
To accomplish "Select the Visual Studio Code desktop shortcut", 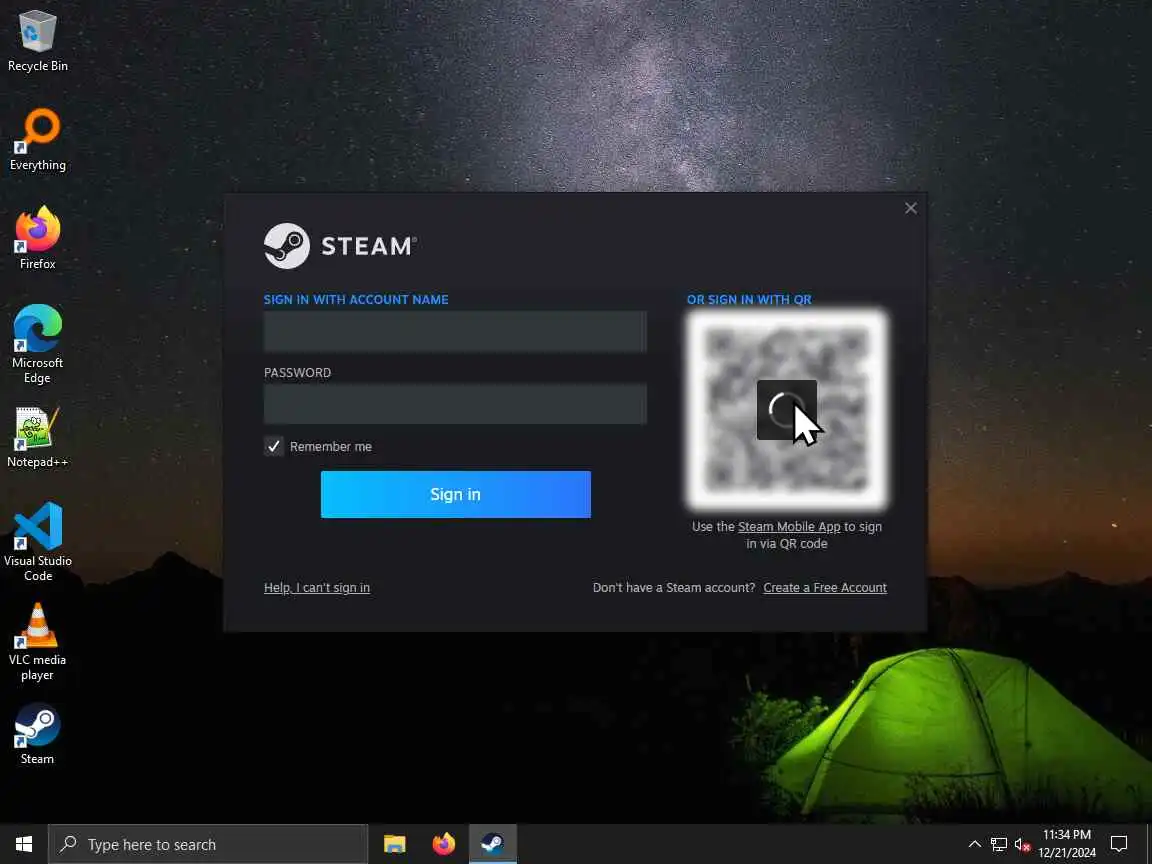I will 37,541.
